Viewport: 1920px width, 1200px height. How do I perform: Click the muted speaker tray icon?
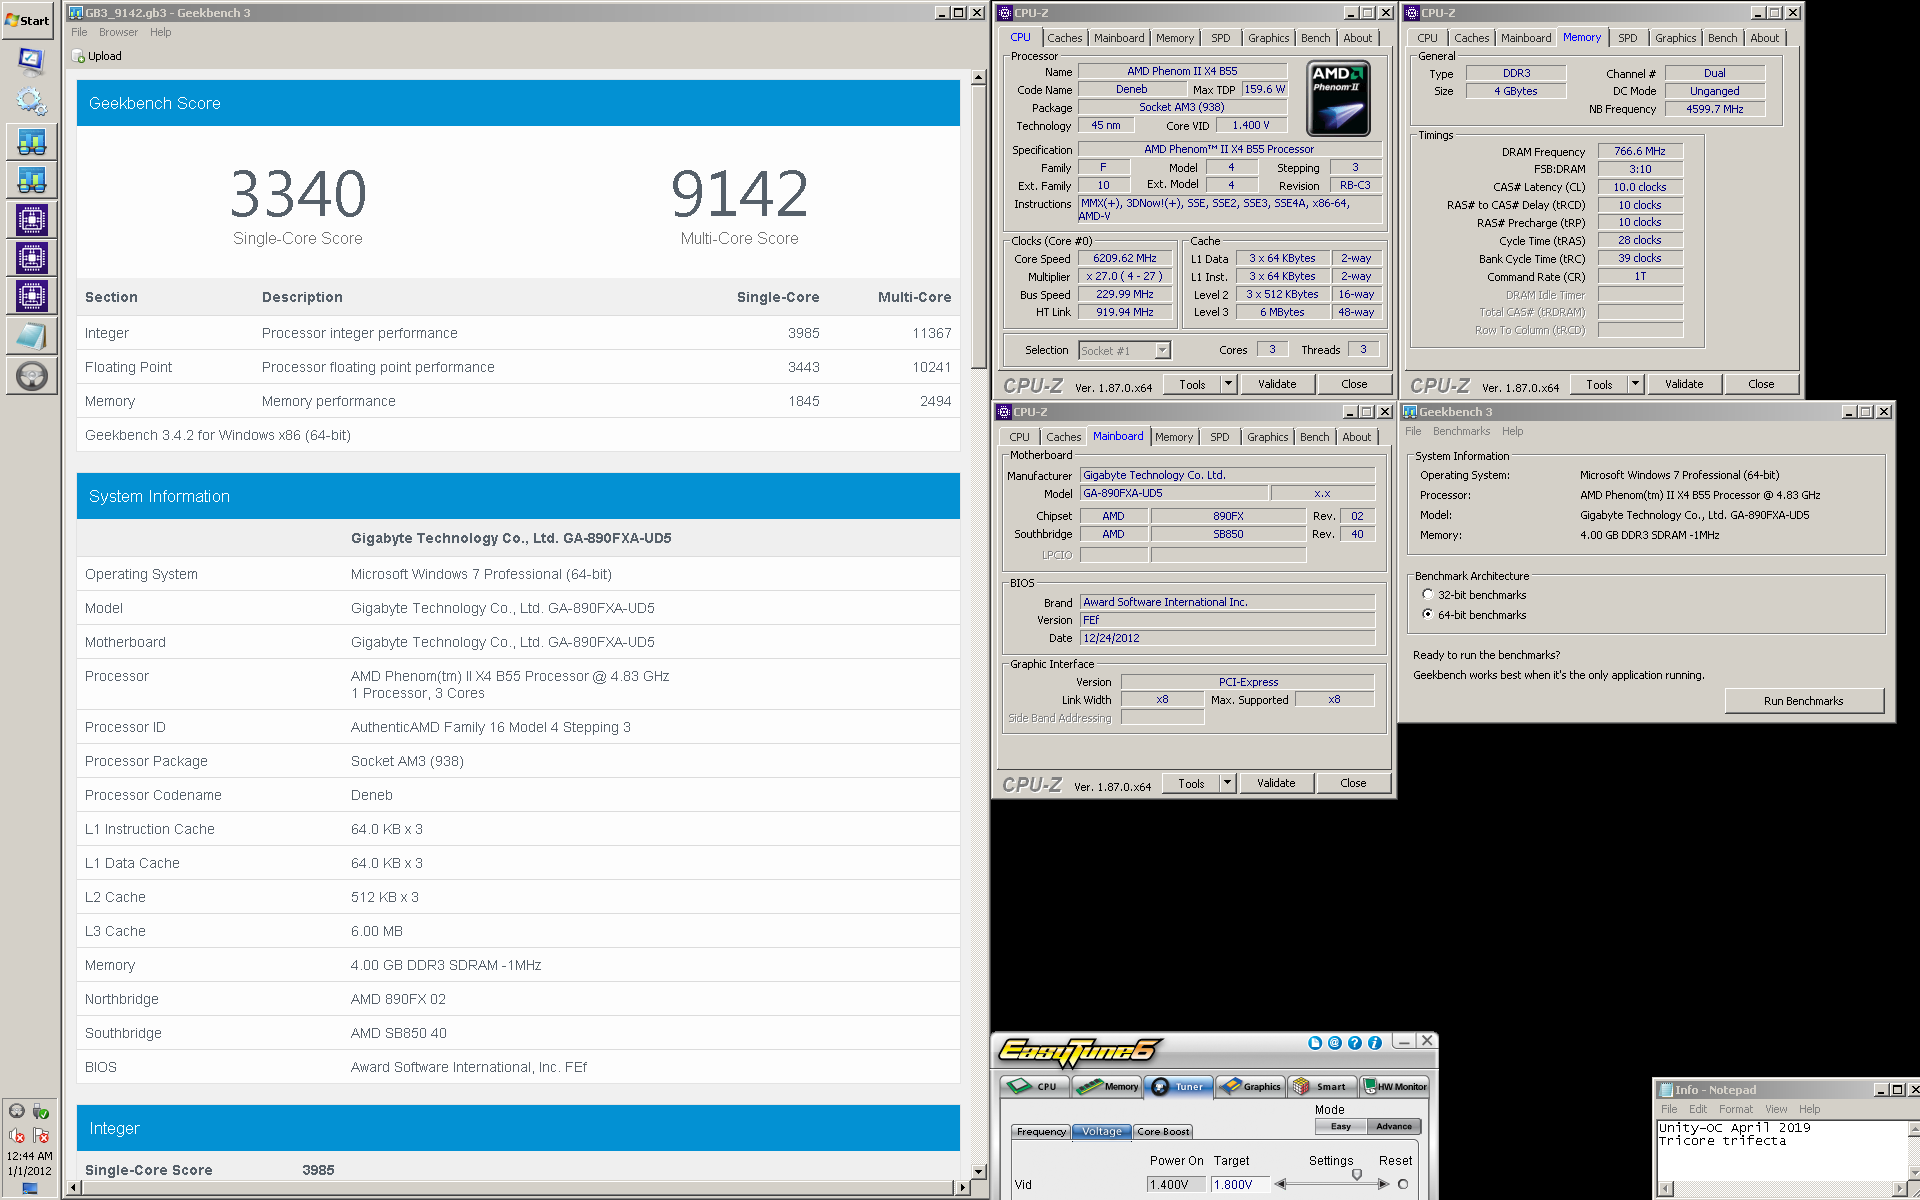(17, 1136)
